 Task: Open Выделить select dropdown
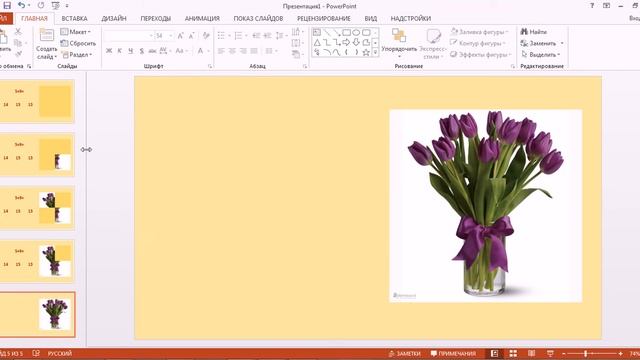(540, 54)
